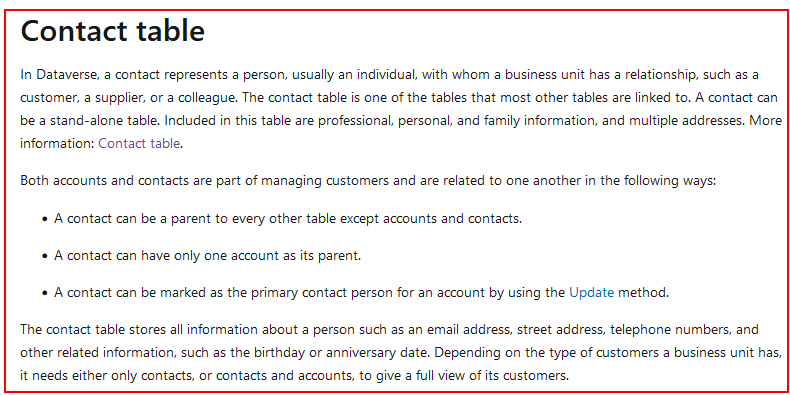Click the word method after Update

(643, 293)
